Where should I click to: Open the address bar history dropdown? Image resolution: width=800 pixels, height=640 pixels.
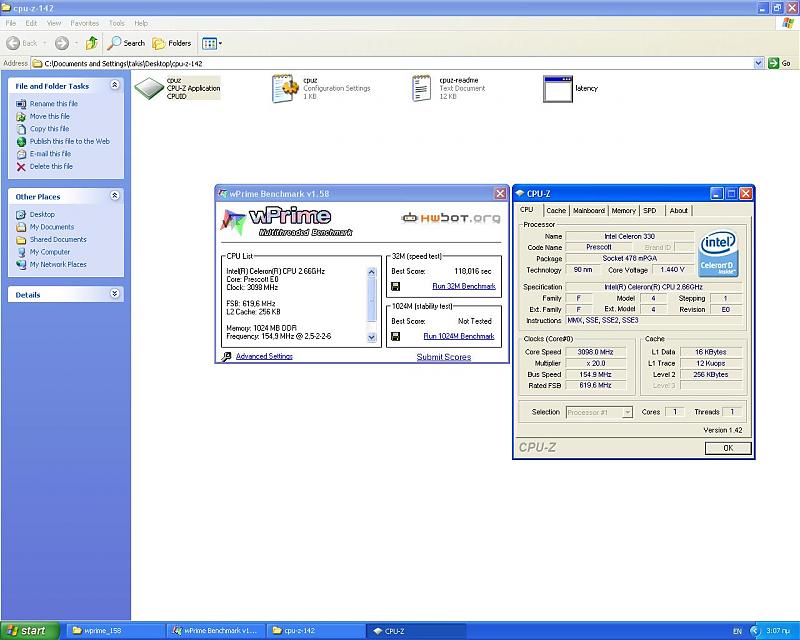759,63
